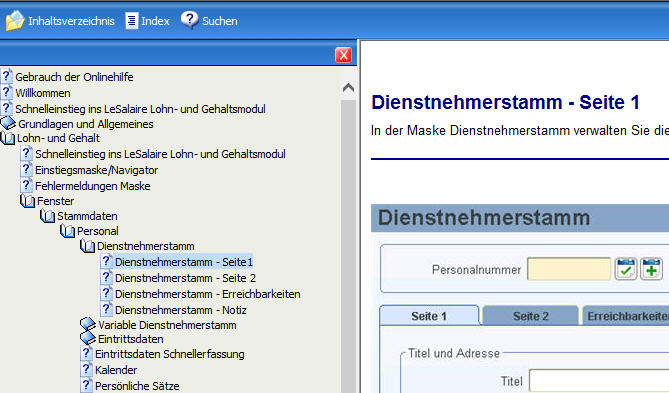Open the Gebrauch der Onlinehilfe topic
The image size is (669, 393).
pos(74,77)
